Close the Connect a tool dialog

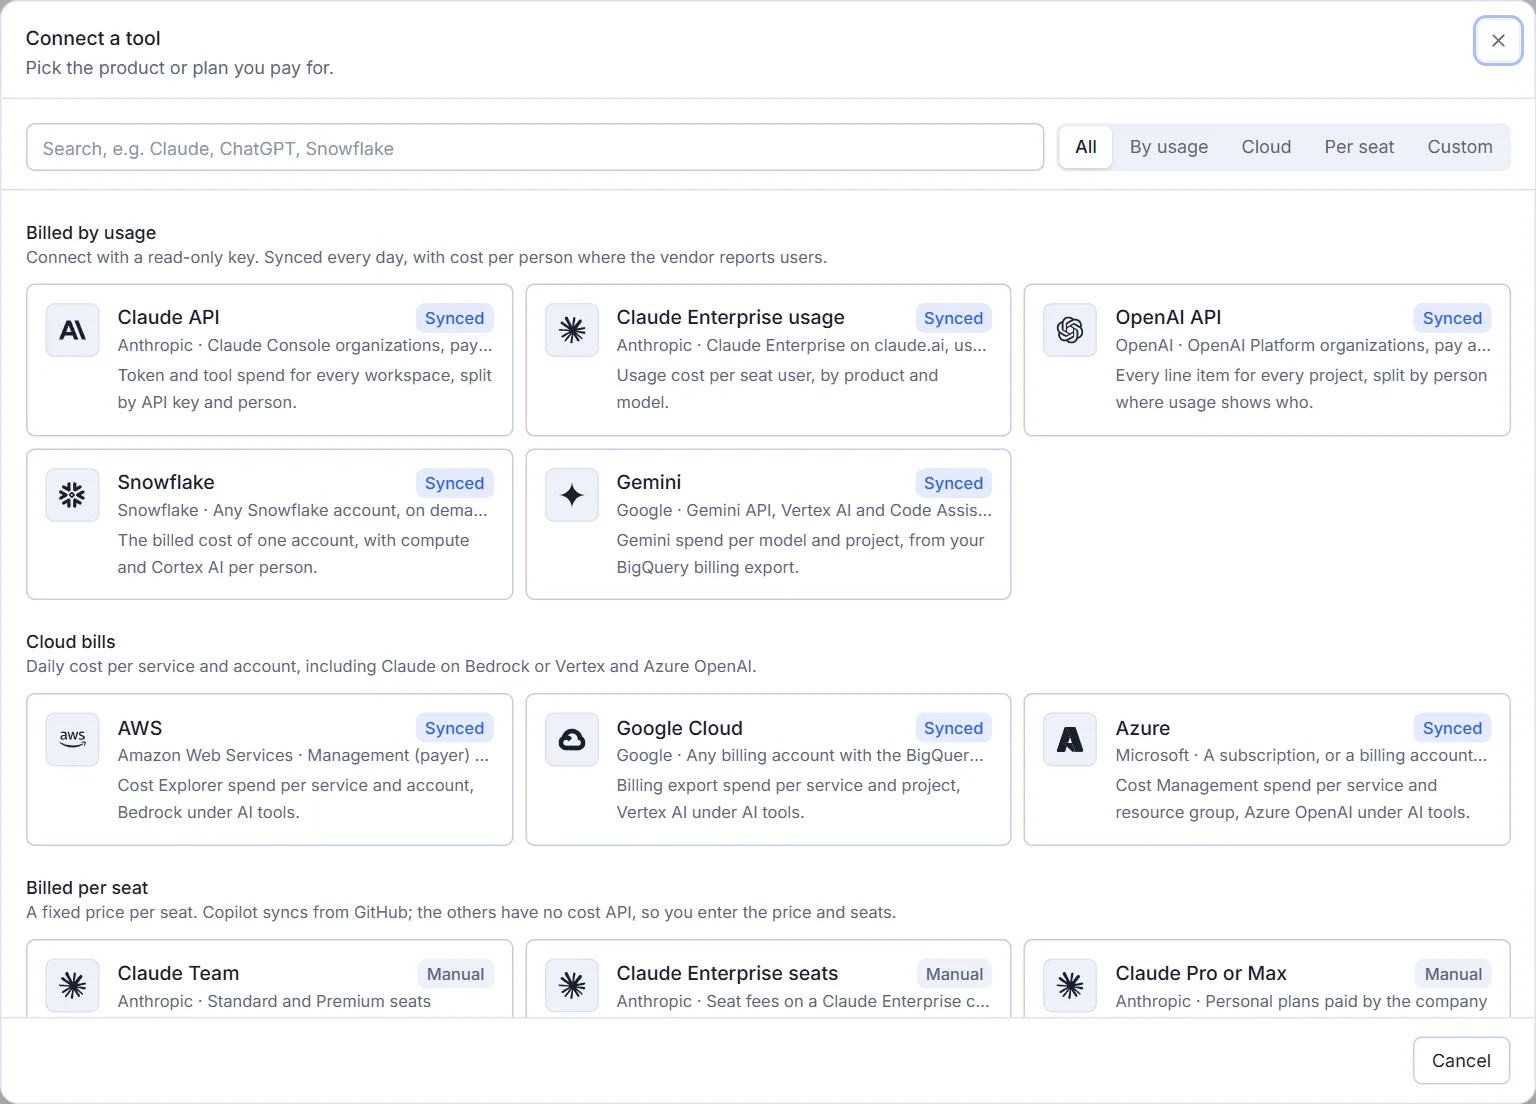click(1498, 41)
